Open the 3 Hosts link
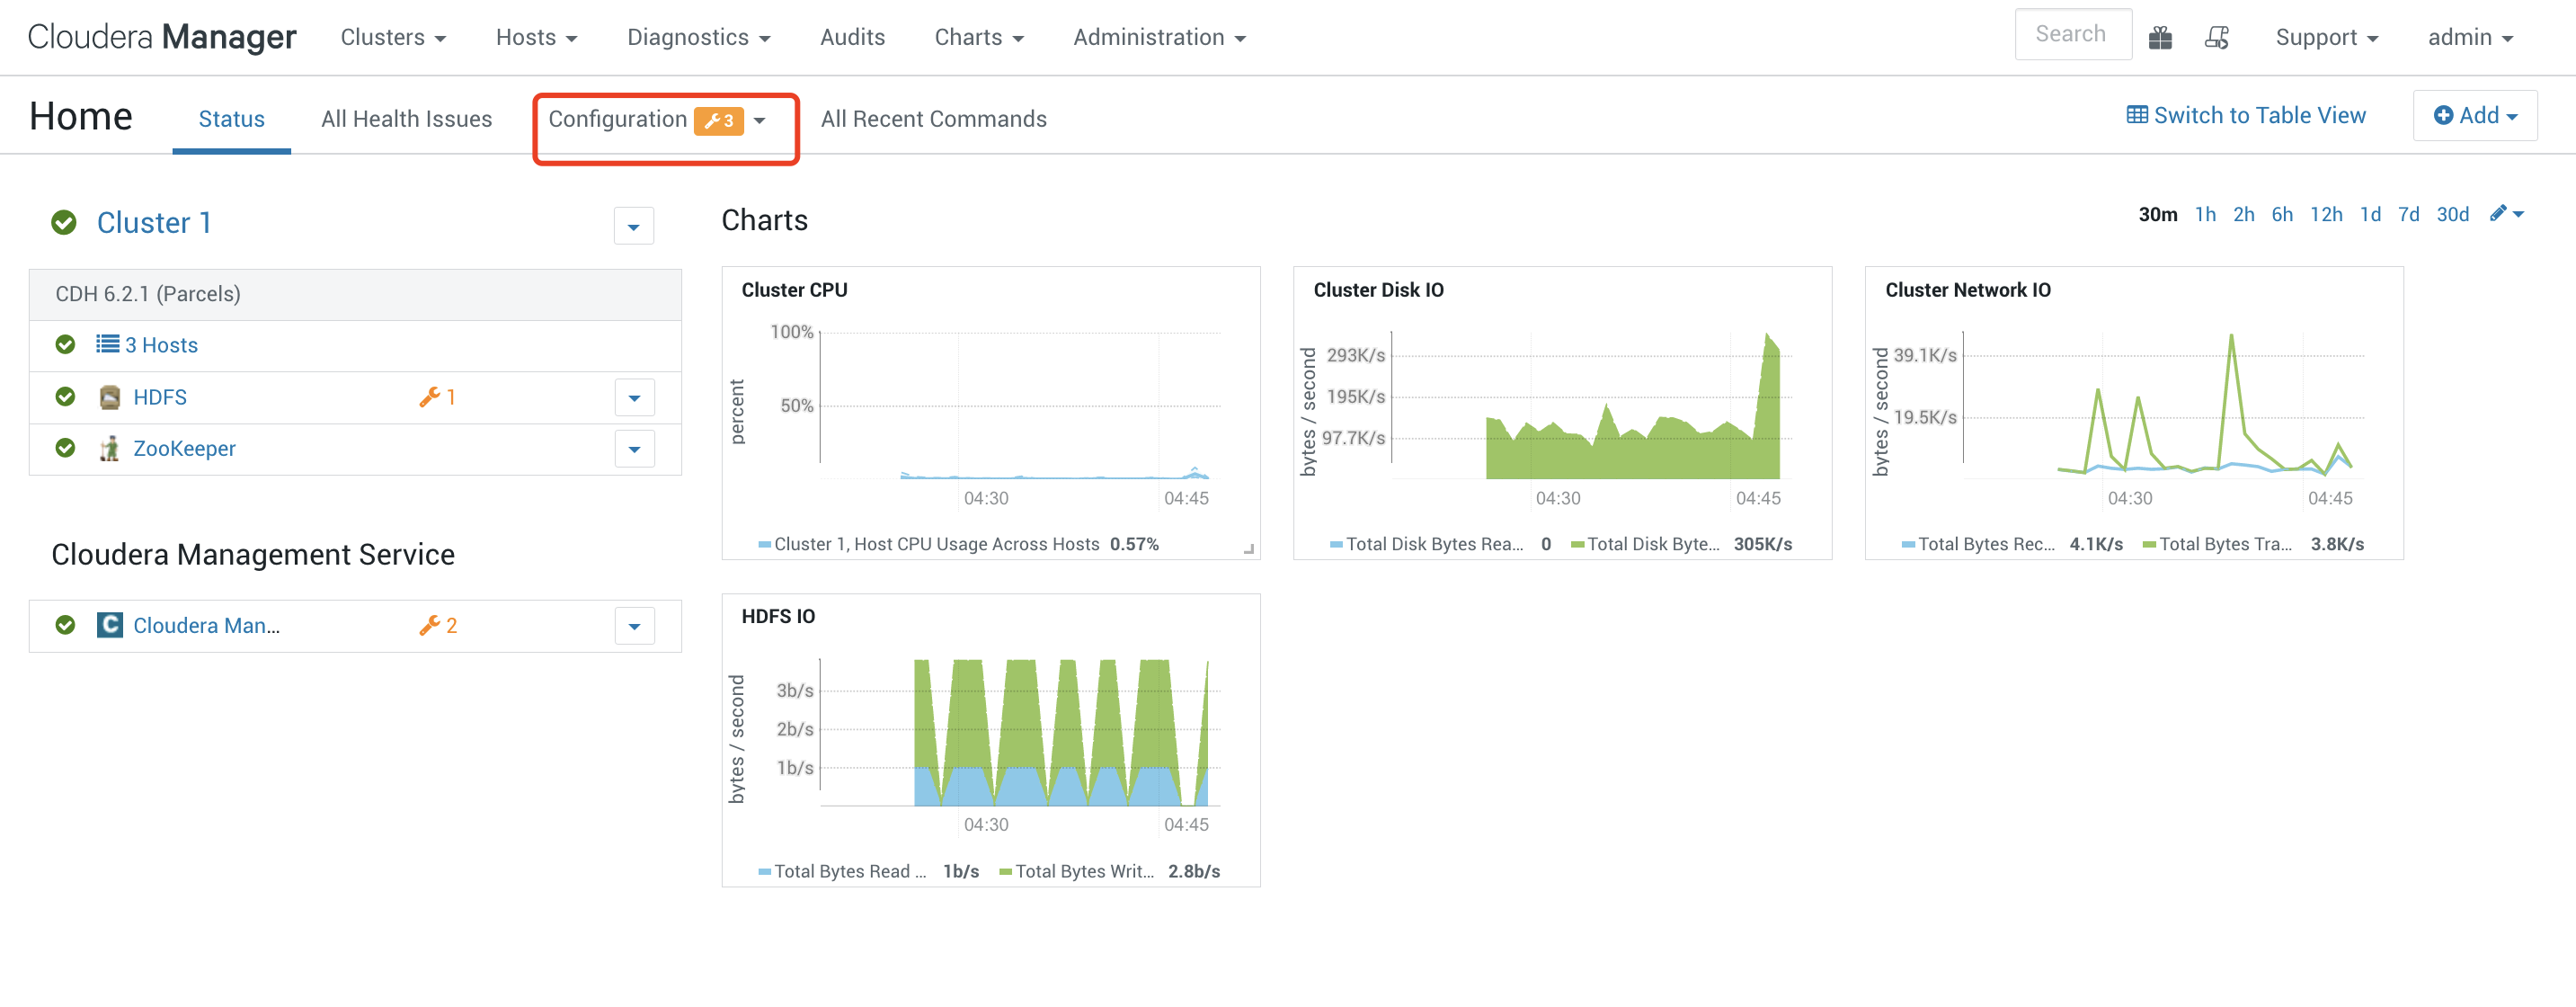Image resolution: width=2576 pixels, height=1007 pixels. pos(161,345)
